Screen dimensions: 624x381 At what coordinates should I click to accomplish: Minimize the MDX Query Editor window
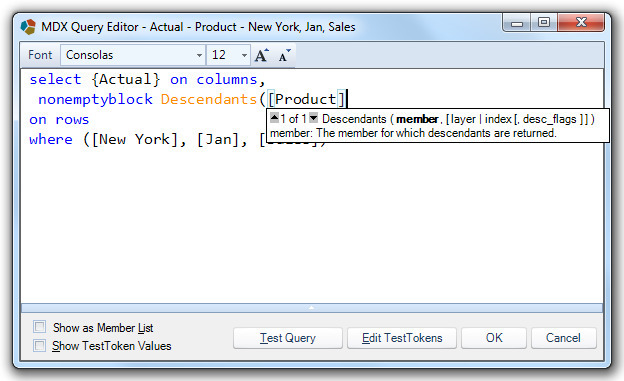(x=517, y=23)
